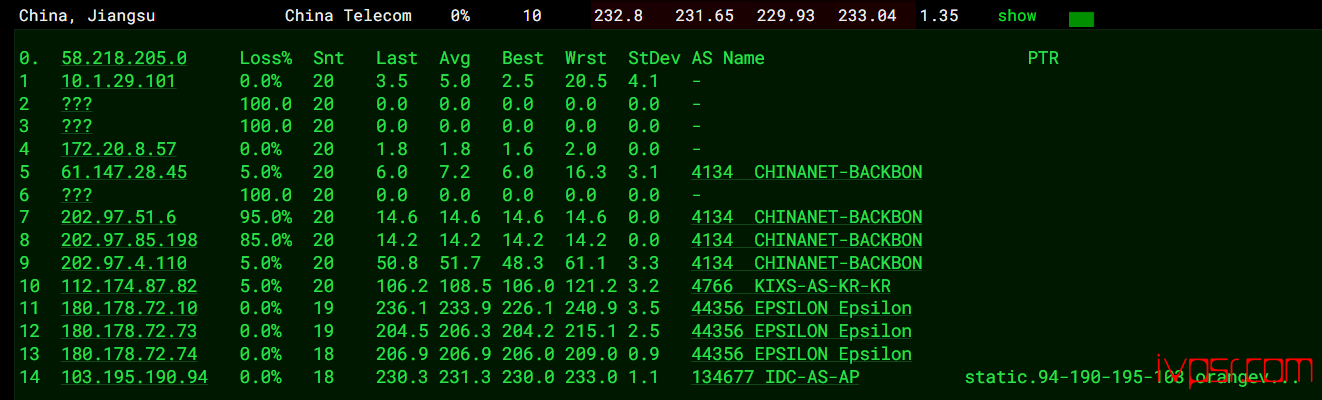Open hop IP 202.97.4.110
Image resolution: width=1322 pixels, height=400 pixels.
click(x=124, y=263)
